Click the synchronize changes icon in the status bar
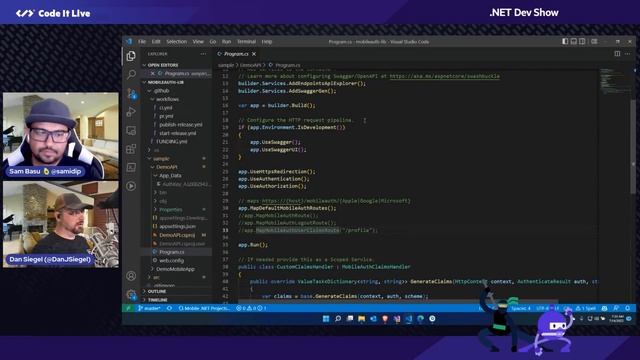Image resolution: width=640 pixels, height=360 pixels. tap(169, 308)
